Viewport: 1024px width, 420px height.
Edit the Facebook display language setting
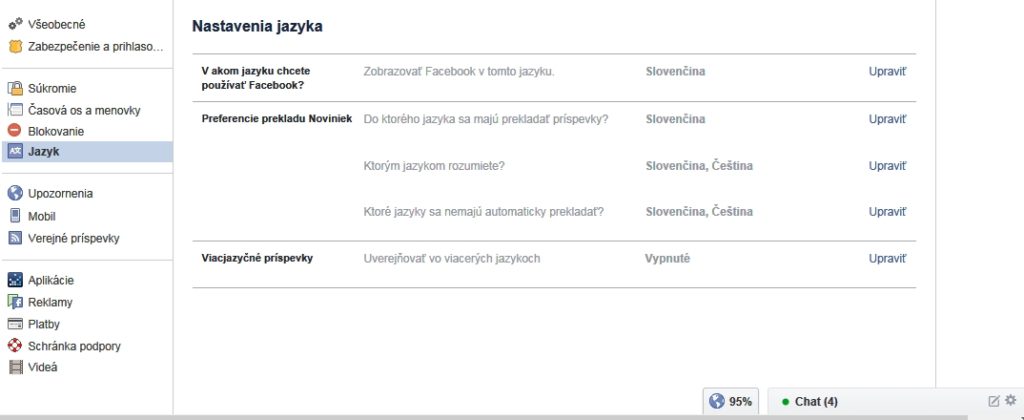click(887, 72)
